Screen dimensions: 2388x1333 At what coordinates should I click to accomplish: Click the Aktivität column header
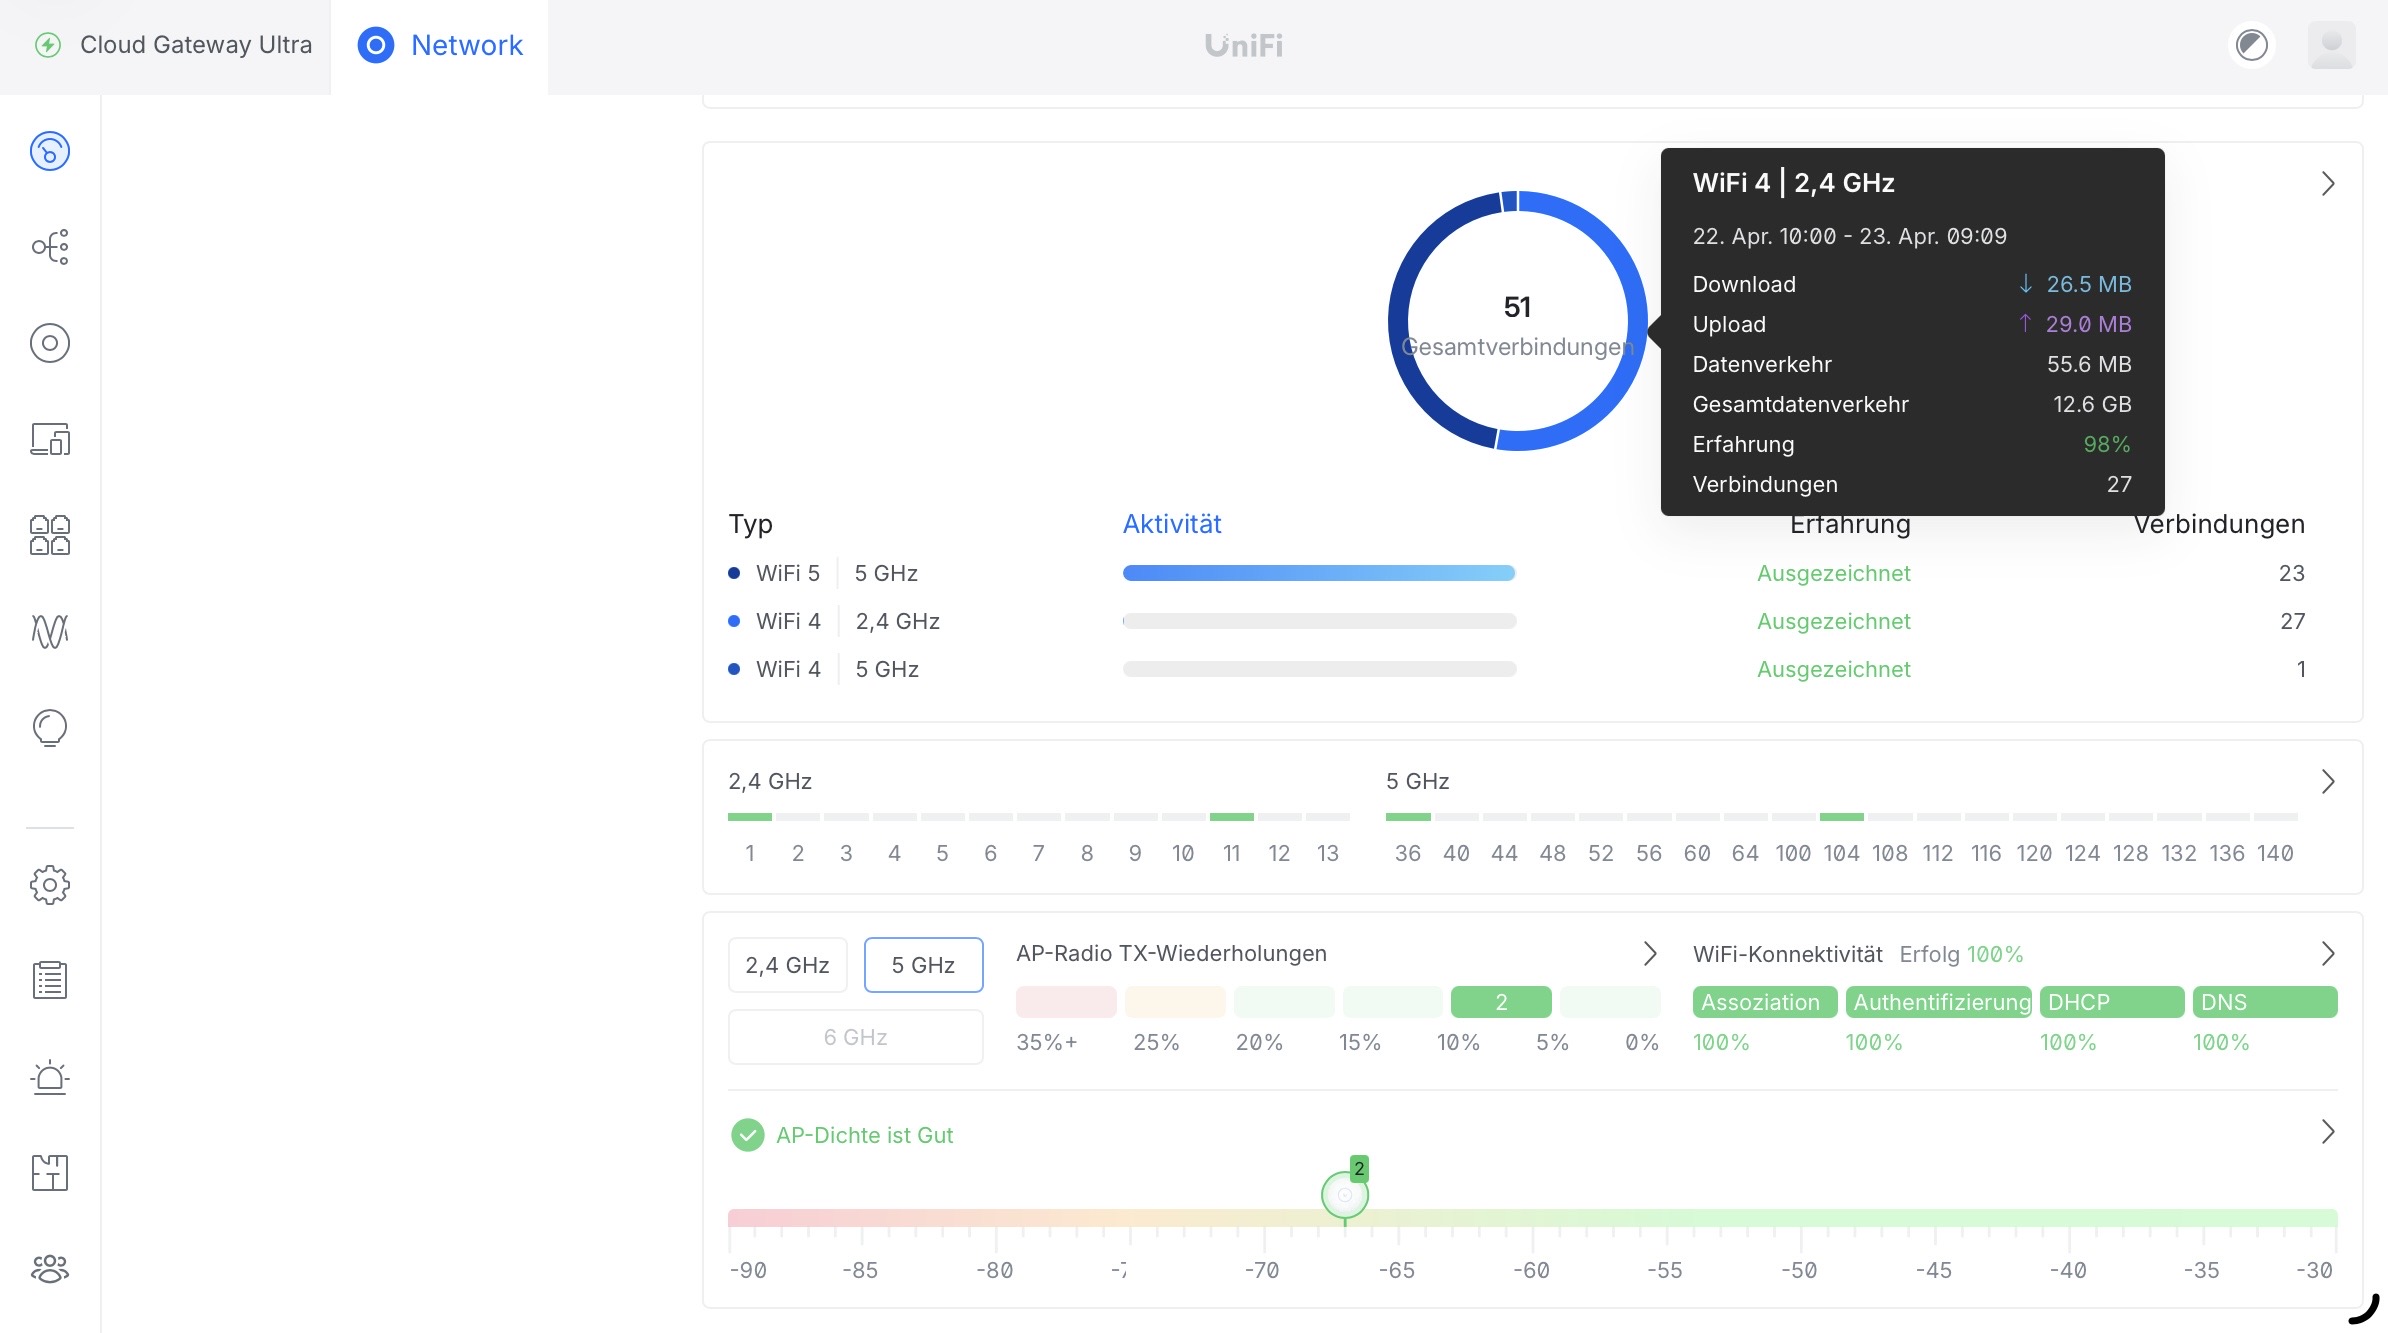coord(1171,524)
